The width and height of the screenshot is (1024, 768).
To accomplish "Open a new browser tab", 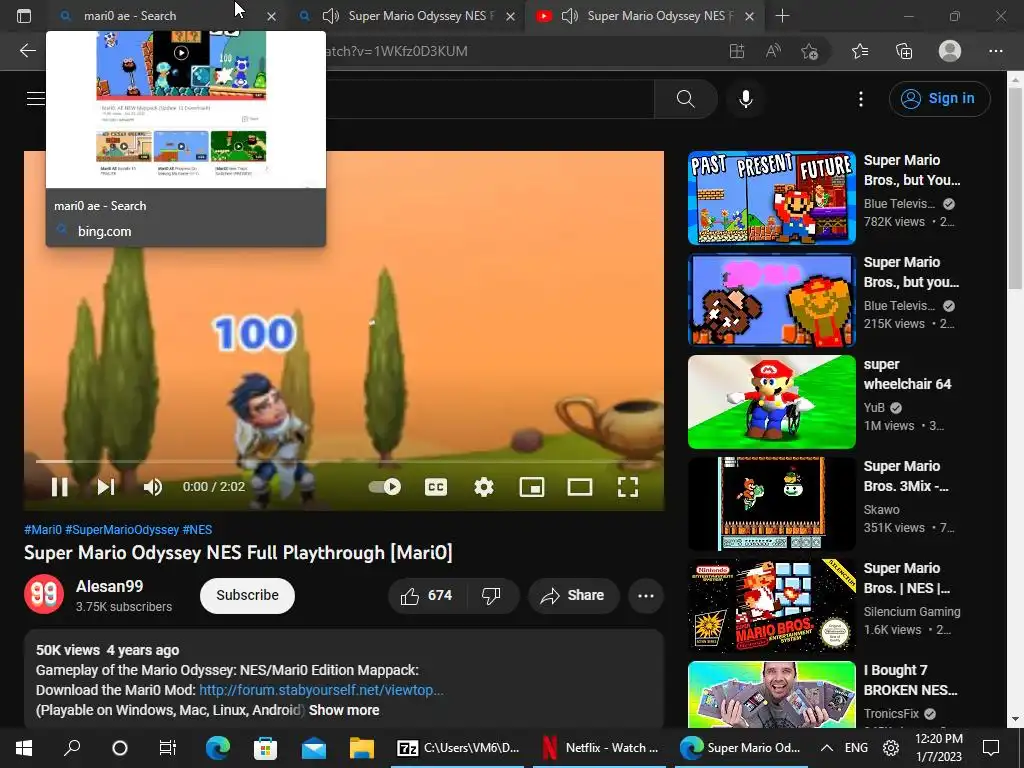I will (x=782, y=16).
